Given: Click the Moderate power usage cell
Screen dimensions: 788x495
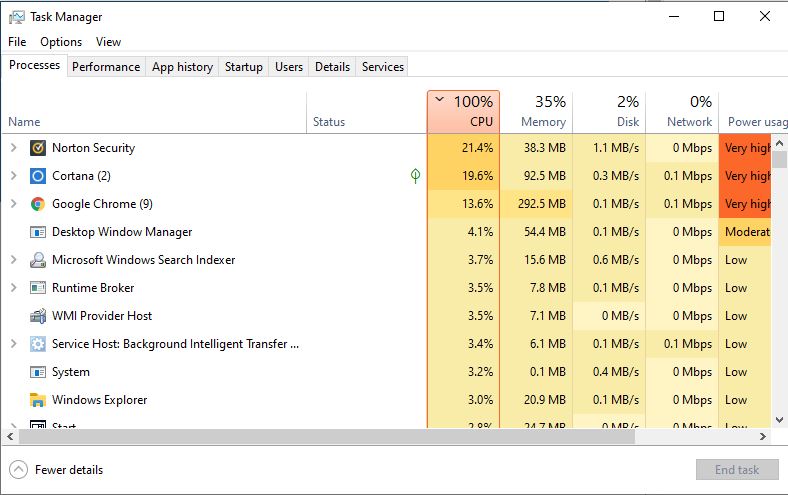Looking at the screenshot, I should tap(745, 232).
